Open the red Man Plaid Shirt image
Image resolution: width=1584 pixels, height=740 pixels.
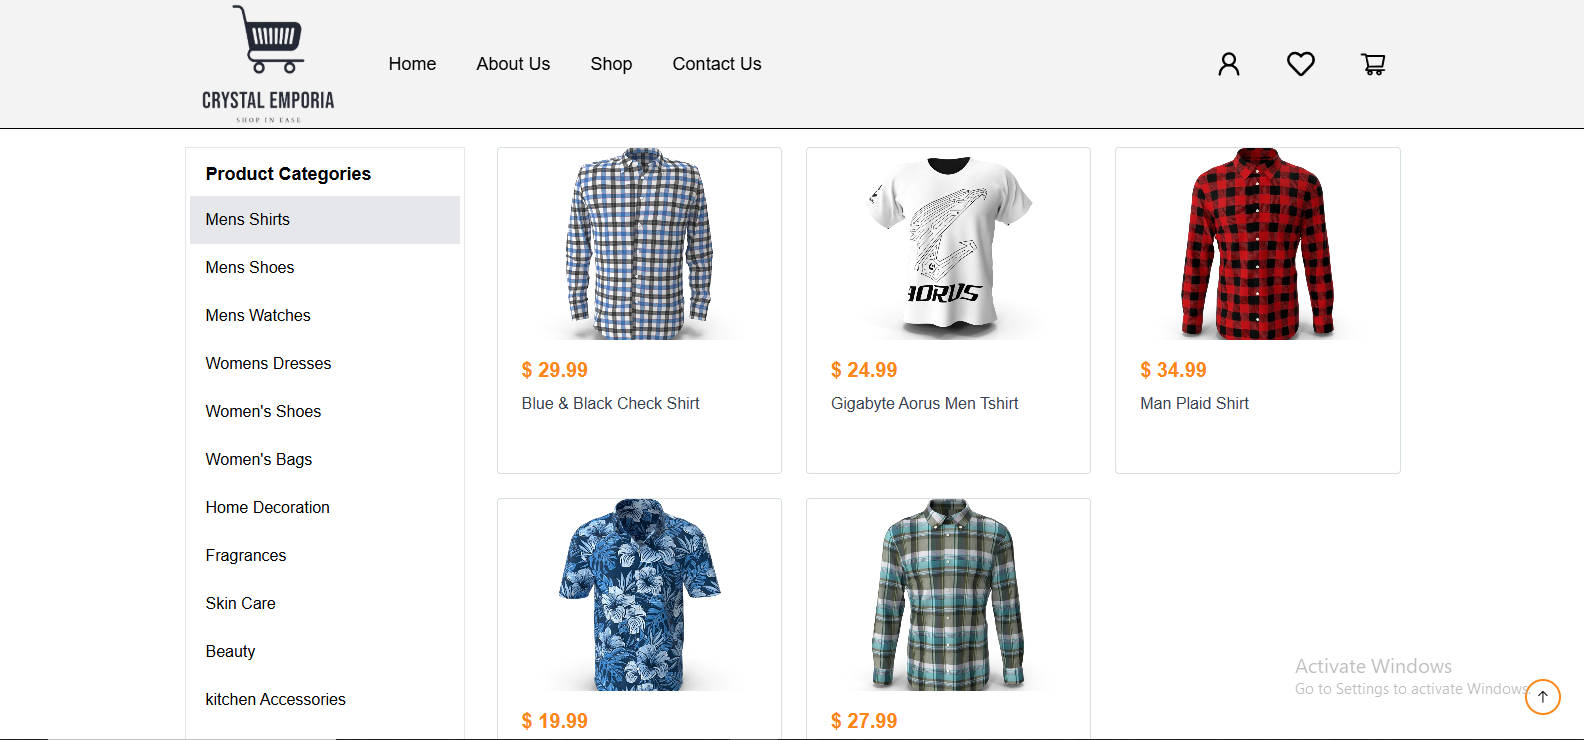coord(1258,244)
